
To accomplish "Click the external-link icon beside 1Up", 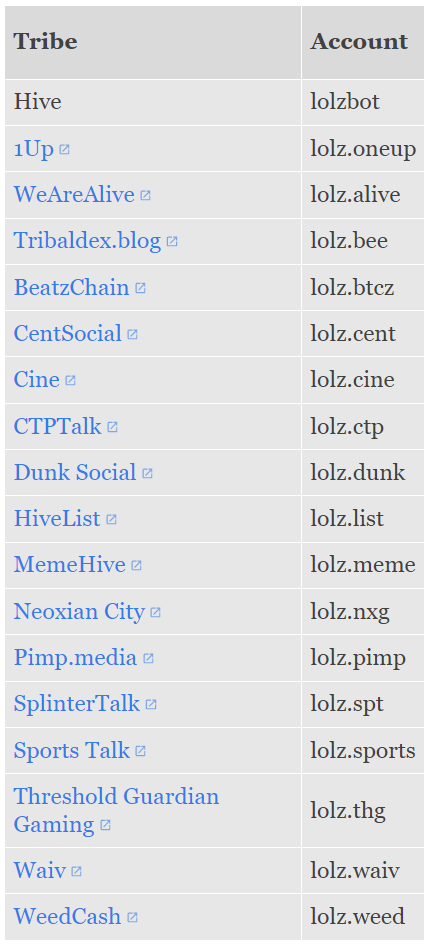I will pos(64,149).
